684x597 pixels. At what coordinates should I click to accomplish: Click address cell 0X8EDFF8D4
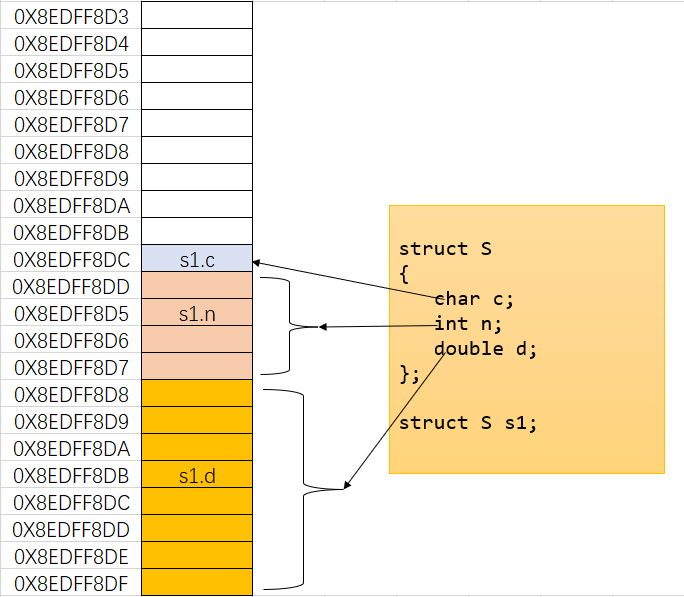pos(71,44)
